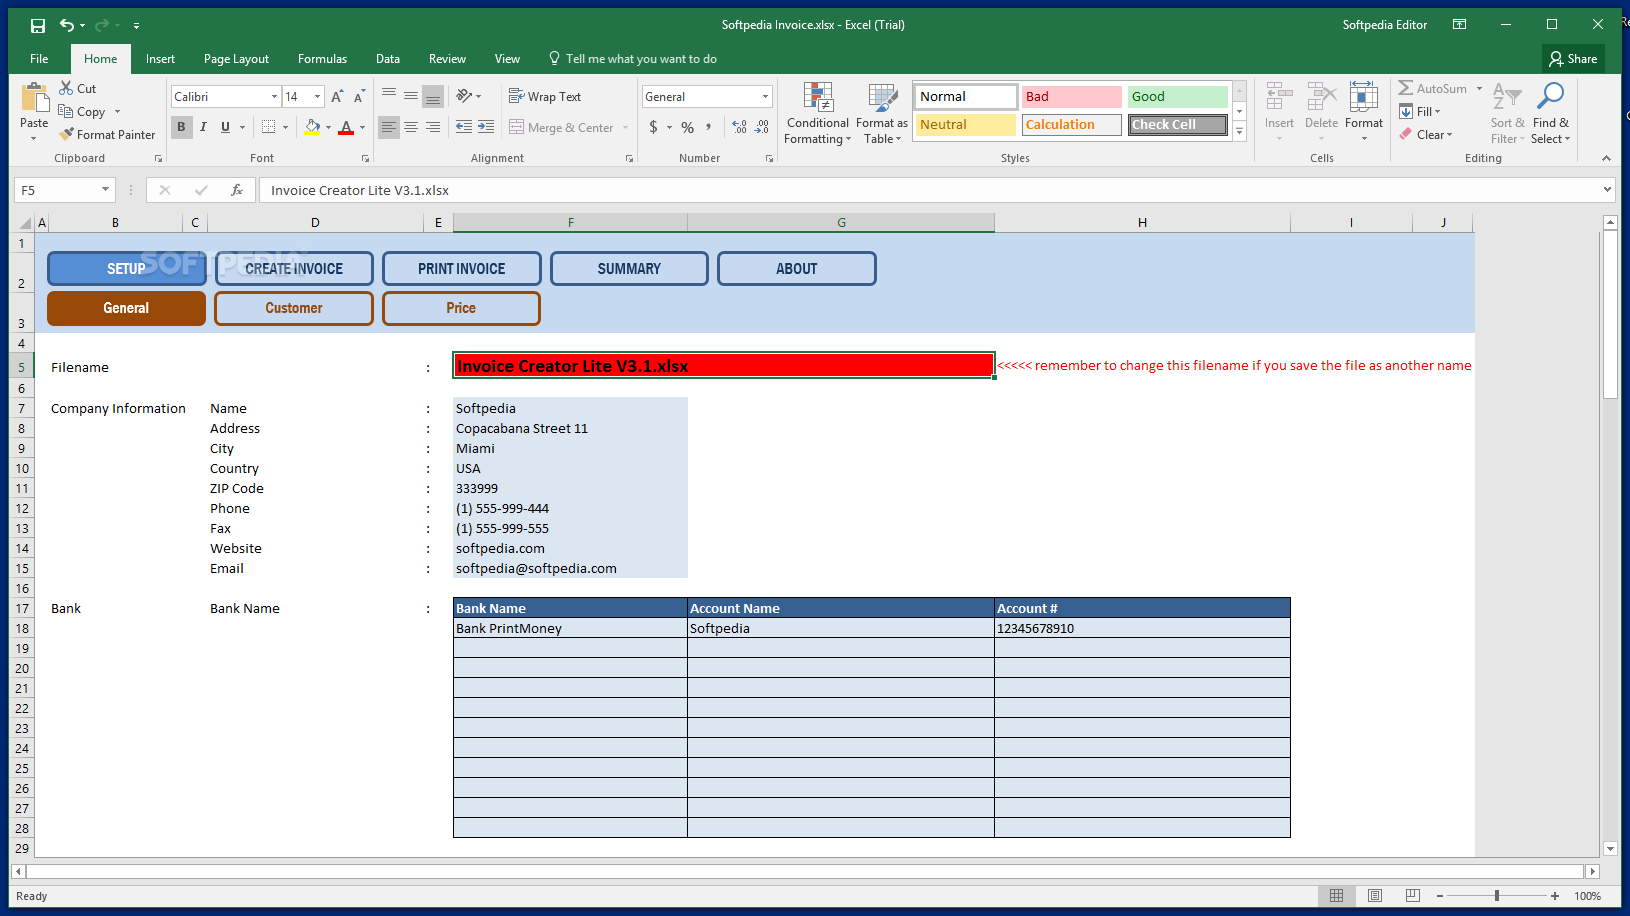
Task: Toggle Center alignment
Action: [x=411, y=127]
